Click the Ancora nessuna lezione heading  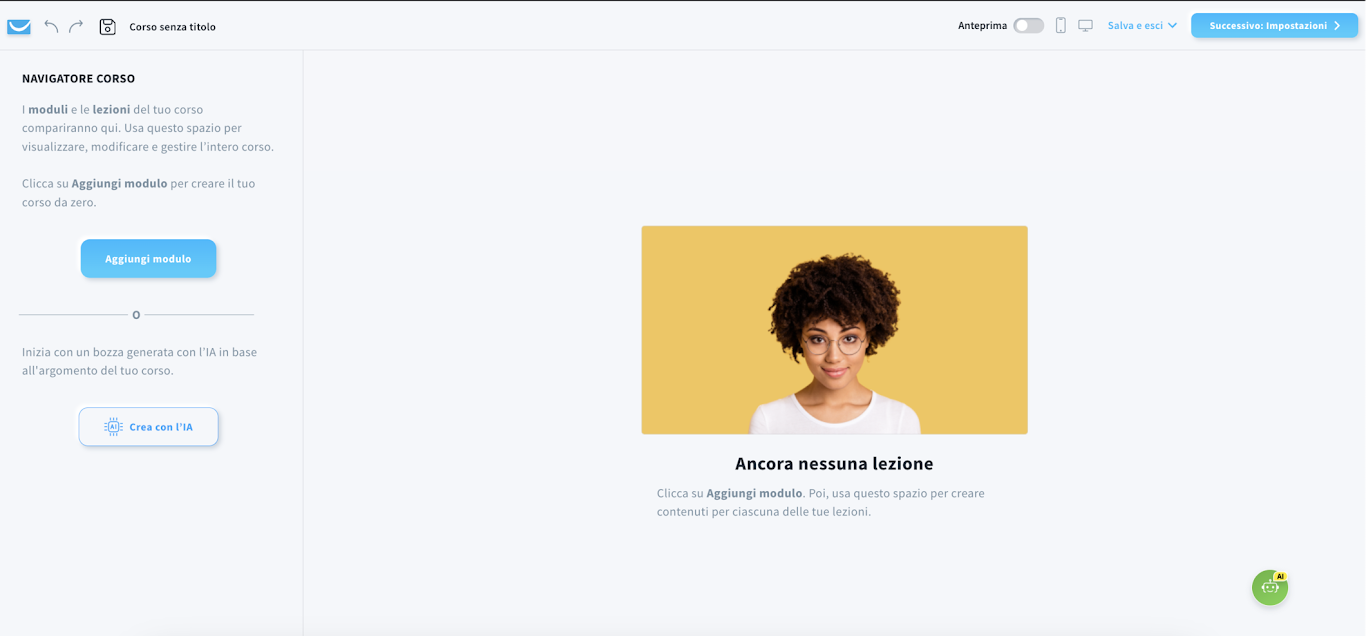coord(834,463)
